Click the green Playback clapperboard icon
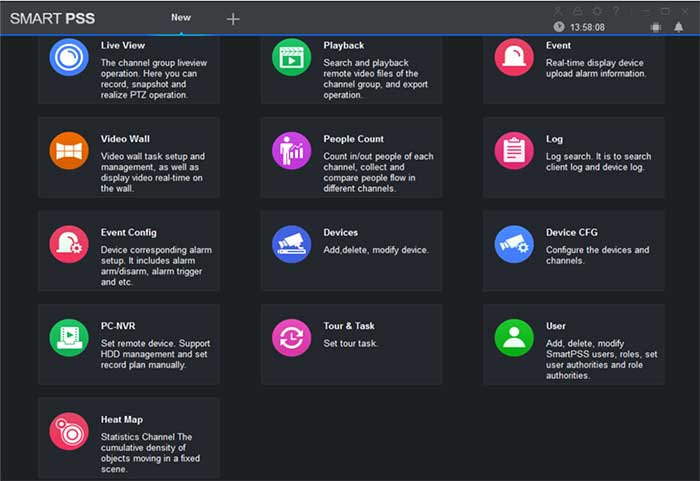 click(291, 57)
